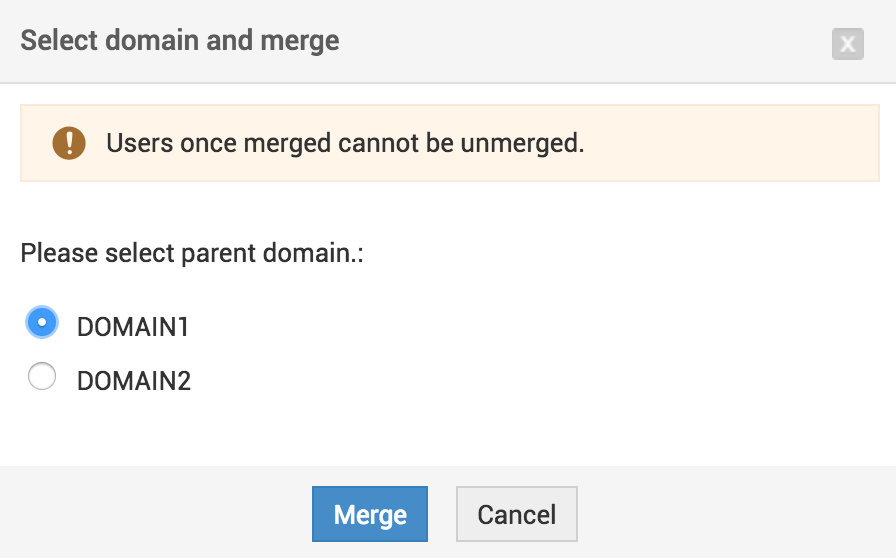Screen dimensions: 896x558
Task: Dismiss the dialog using Cancel
Action: [516, 514]
